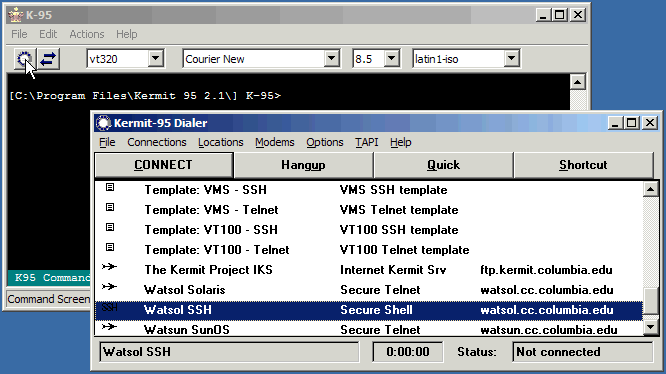Click the template icon beside Template: VMS - SSH

click(110, 187)
